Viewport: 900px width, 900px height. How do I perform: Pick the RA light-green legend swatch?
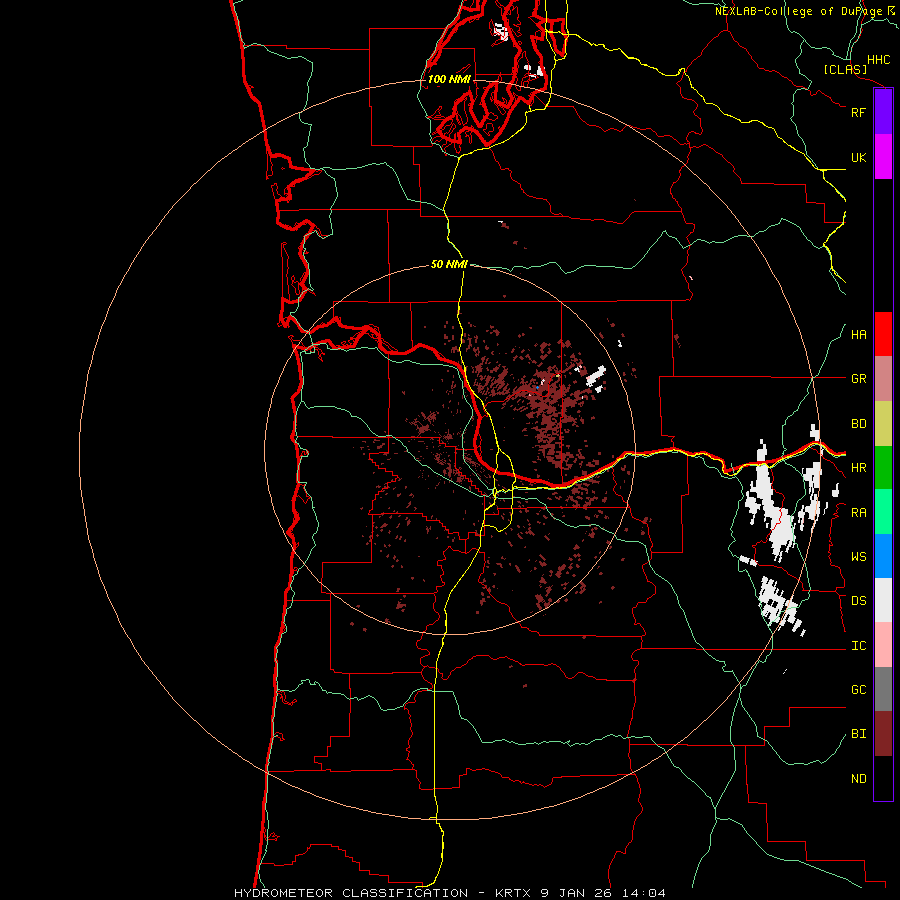(883, 512)
